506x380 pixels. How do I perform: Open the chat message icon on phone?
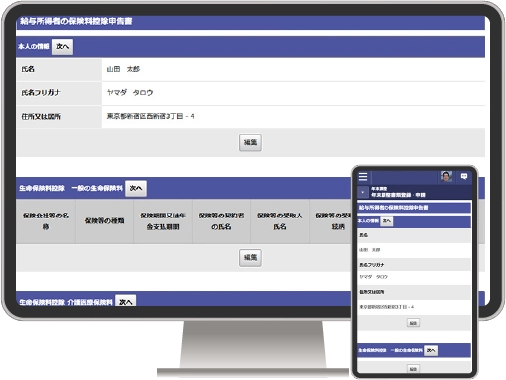coord(464,176)
